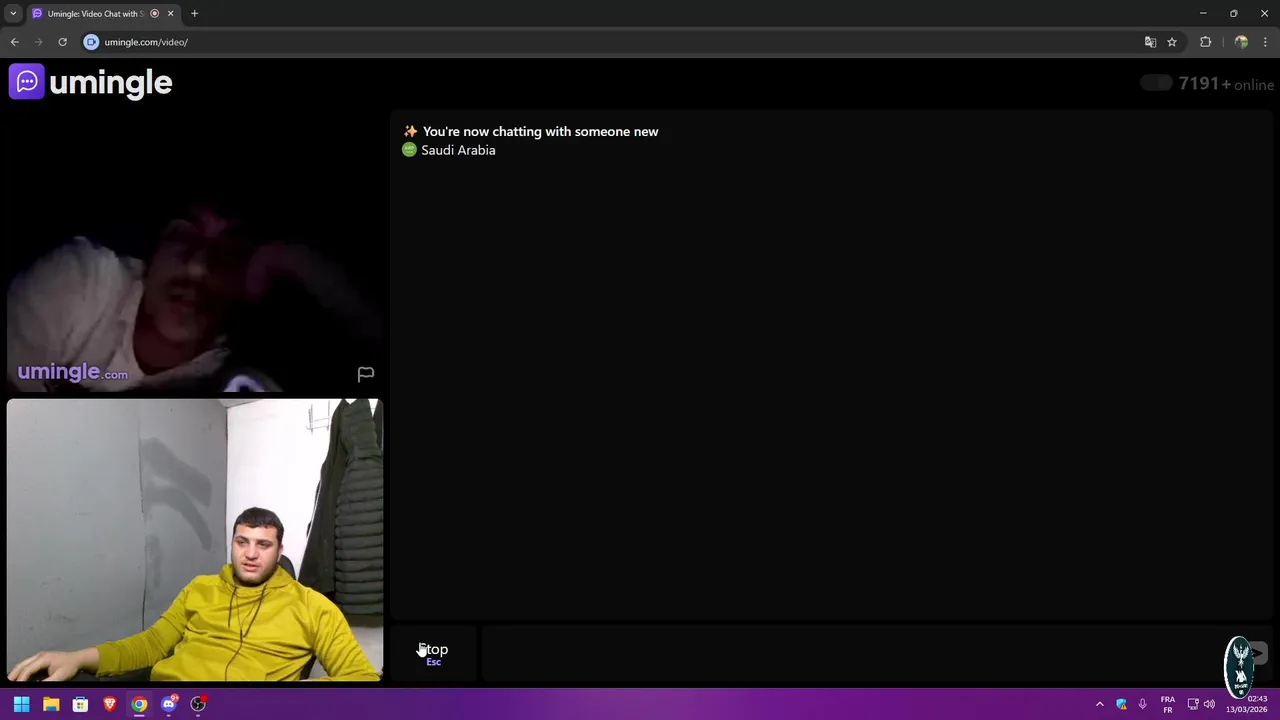Click the Chrome taskbar icon
Screen dimensions: 1280x720
pos(139,704)
